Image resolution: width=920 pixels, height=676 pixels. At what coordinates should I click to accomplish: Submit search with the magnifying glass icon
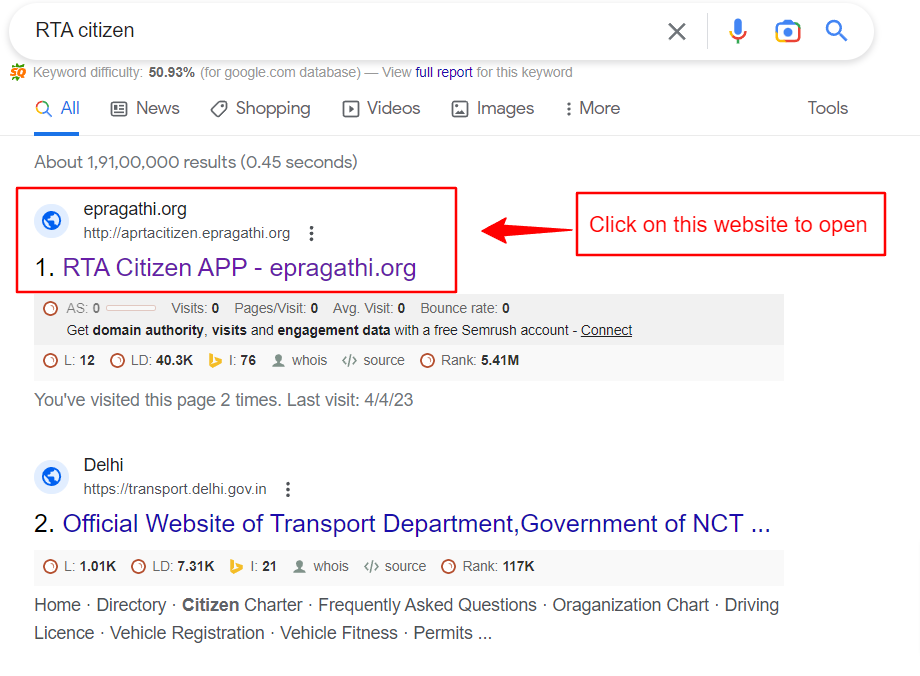(836, 31)
